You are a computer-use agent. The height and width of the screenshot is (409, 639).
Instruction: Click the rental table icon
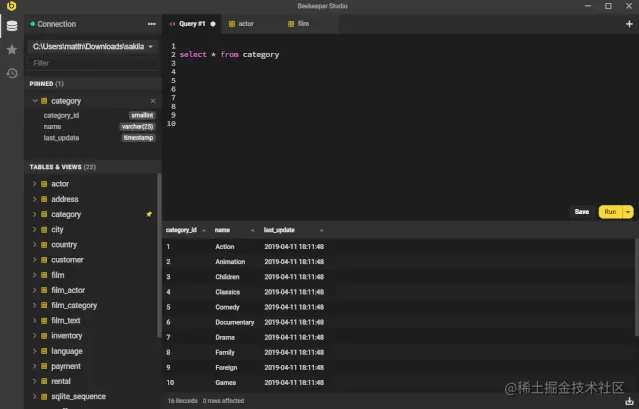(x=44, y=381)
